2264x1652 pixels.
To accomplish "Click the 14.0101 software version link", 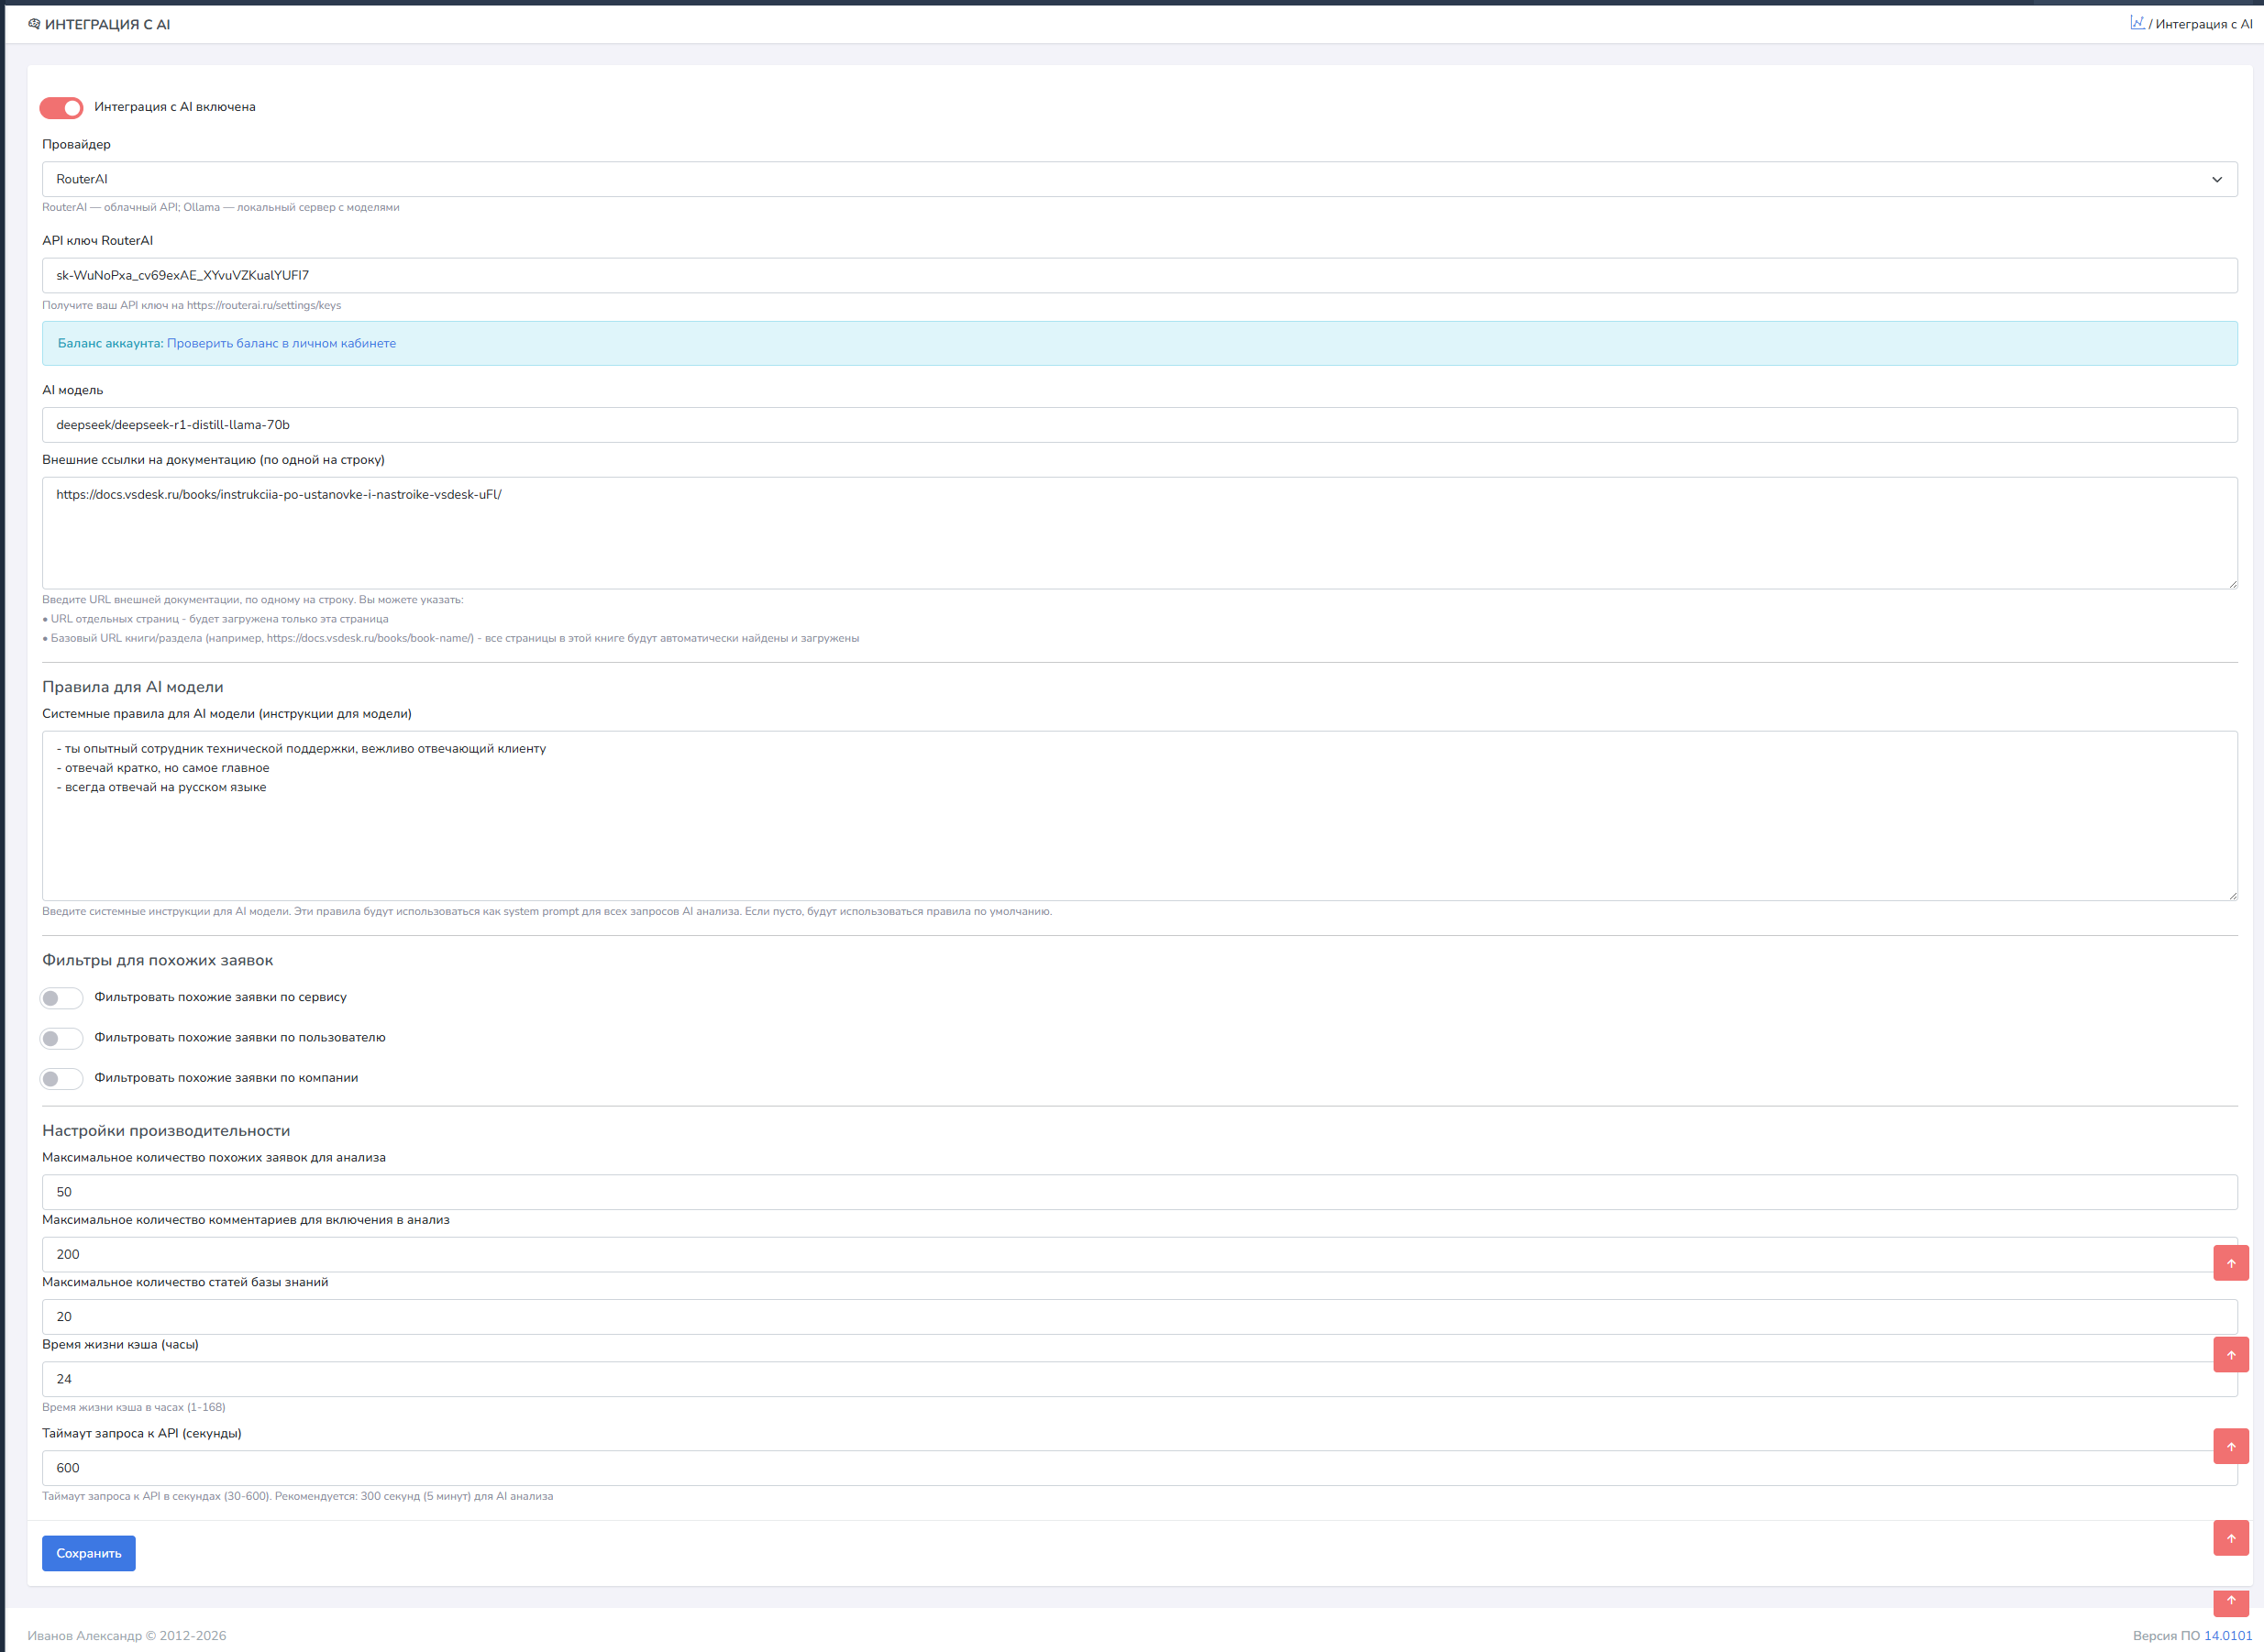I will tap(2228, 1636).
